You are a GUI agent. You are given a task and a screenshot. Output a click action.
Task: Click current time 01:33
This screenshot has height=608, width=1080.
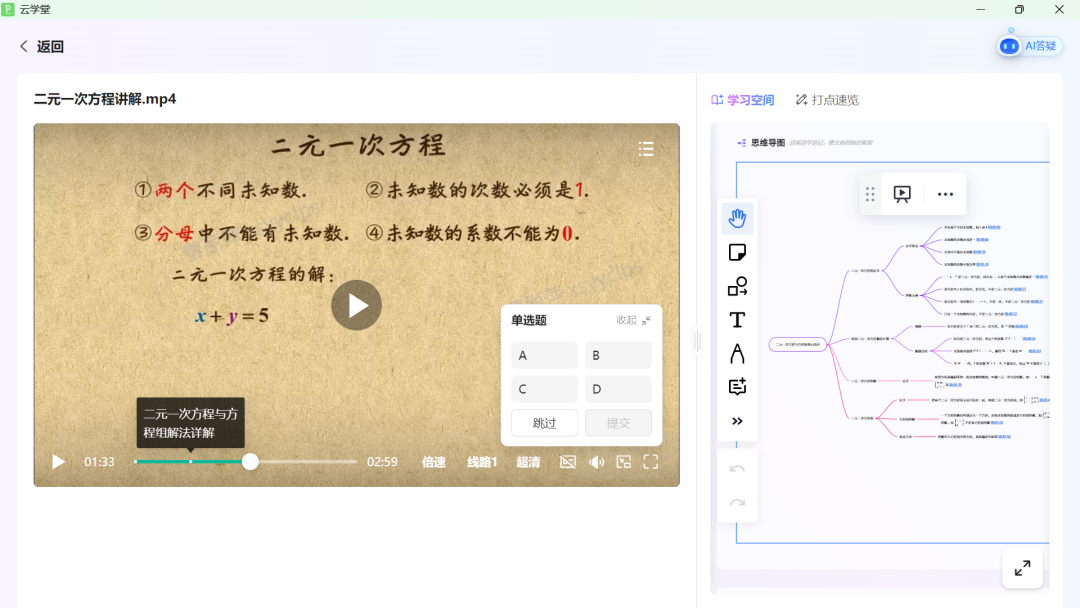[99, 462]
